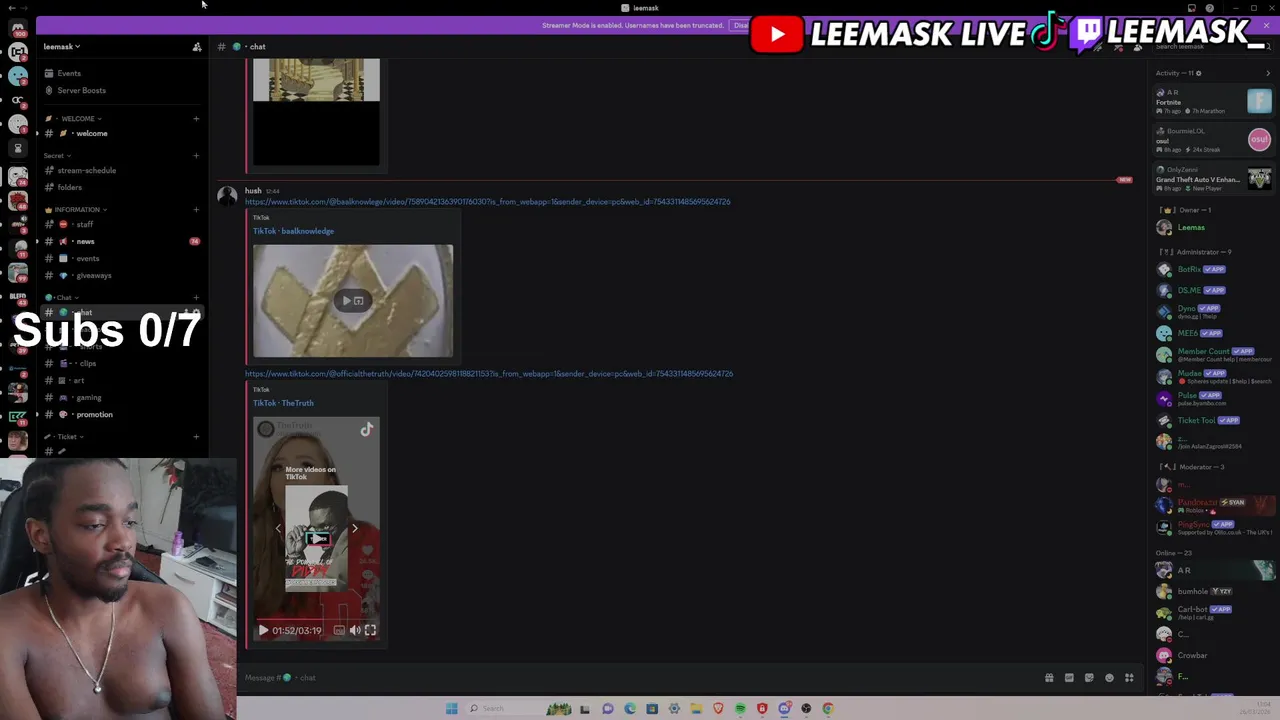This screenshot has width=1280, height=720.
Task: Open the Discord help icon in title bar
Action: [1210, 8]
